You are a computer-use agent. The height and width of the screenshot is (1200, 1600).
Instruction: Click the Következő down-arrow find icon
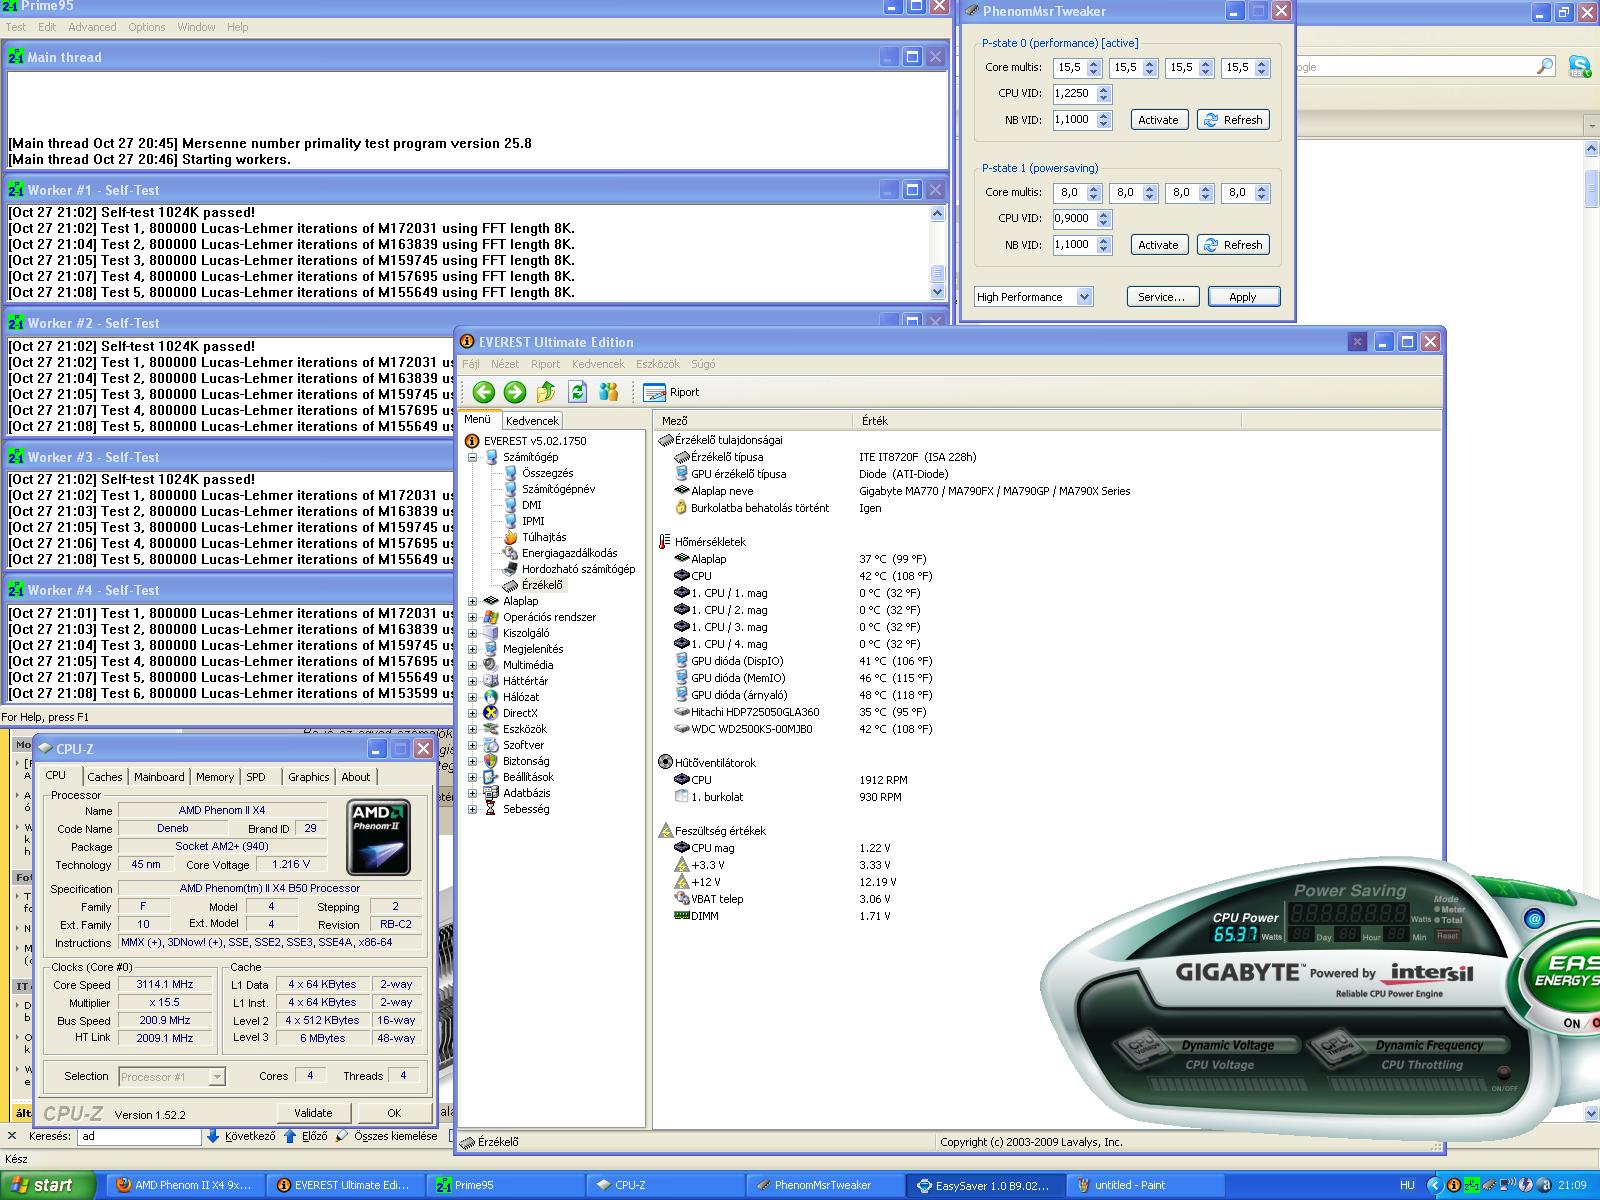pyautogui.click(x=213, y=1136)
